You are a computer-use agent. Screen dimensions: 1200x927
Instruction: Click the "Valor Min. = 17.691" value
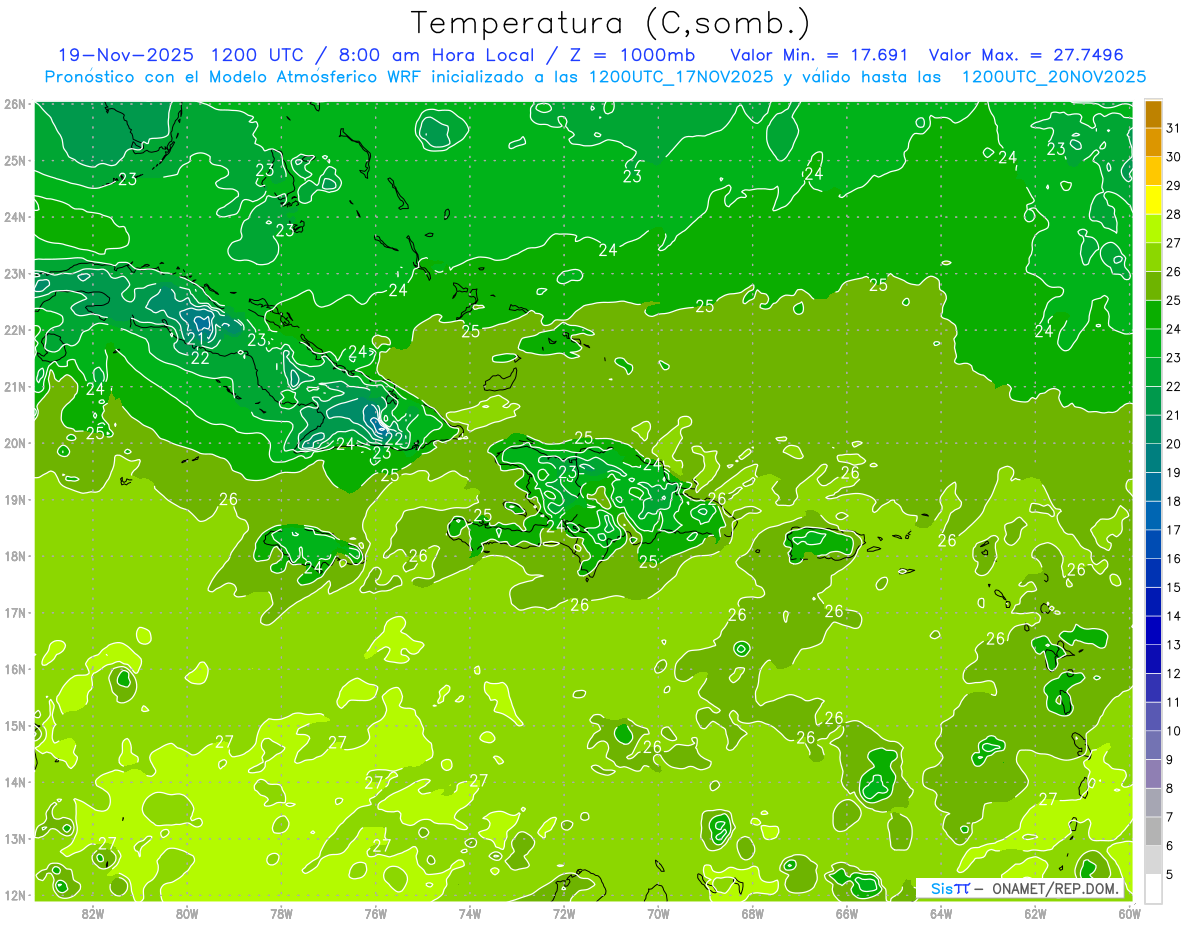coord(819,54)
